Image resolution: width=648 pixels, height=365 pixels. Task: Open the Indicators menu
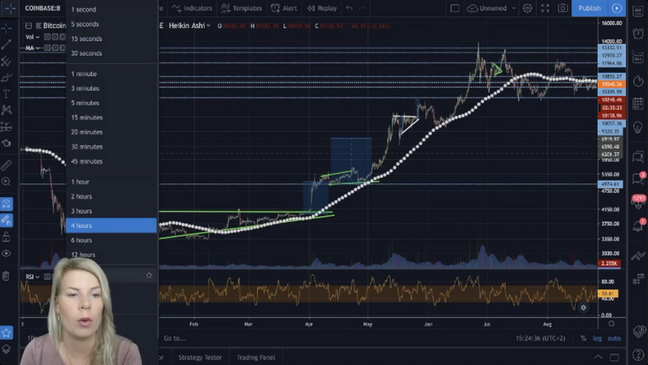(x=192, y=8)
